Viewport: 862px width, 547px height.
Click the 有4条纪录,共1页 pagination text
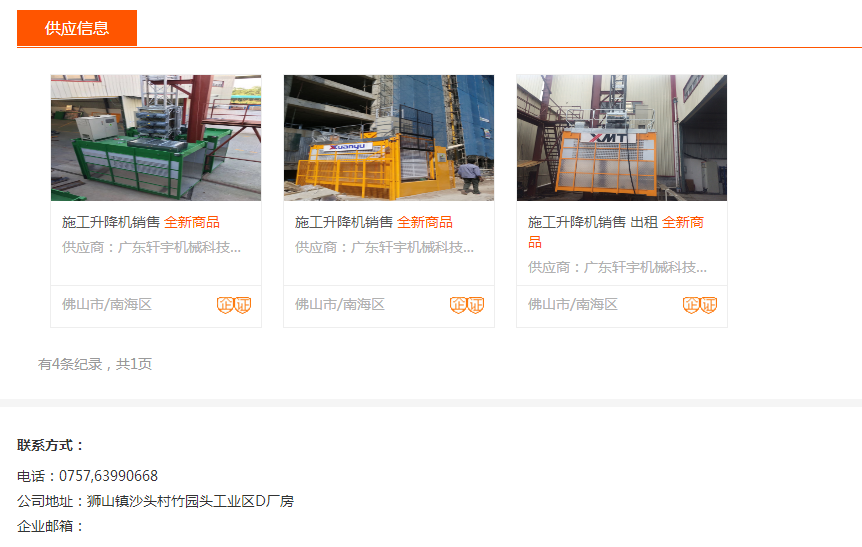tap(95, 364)
